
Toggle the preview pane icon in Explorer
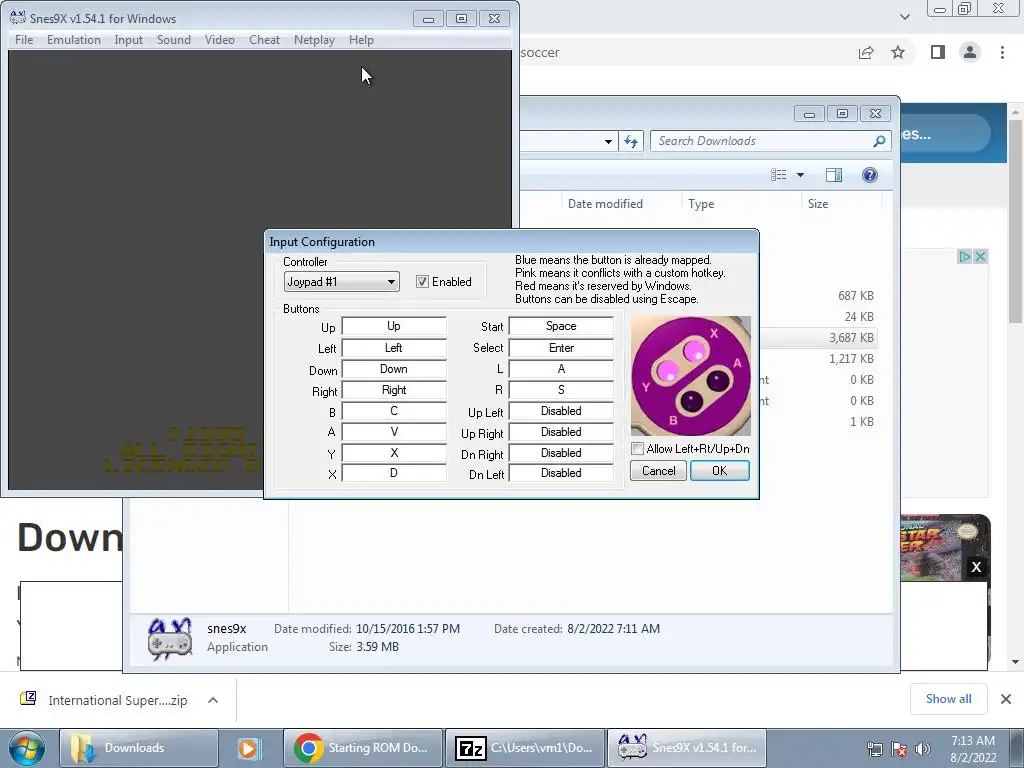[834, 175]
